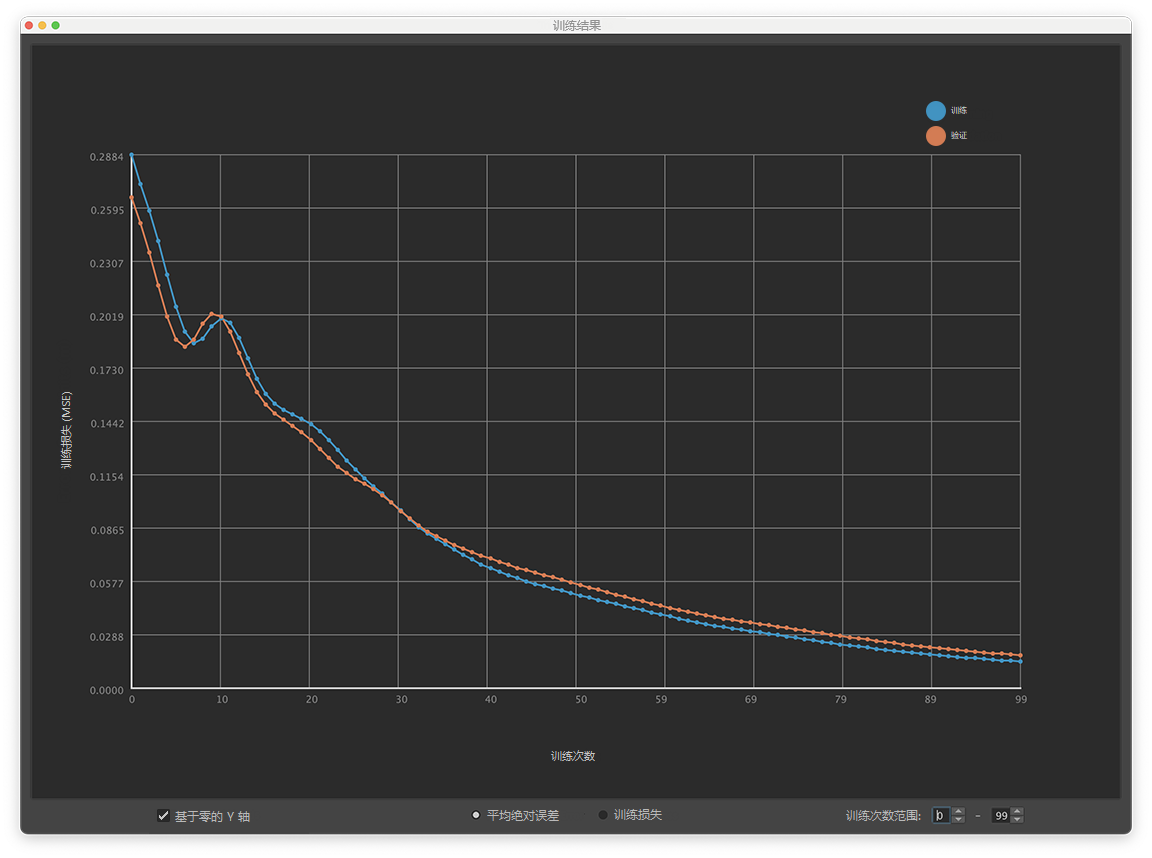The height and width of the screenshot is (858, 1152).
Task: Click the x-axis tick label 79
Action: tap(840, 700)
